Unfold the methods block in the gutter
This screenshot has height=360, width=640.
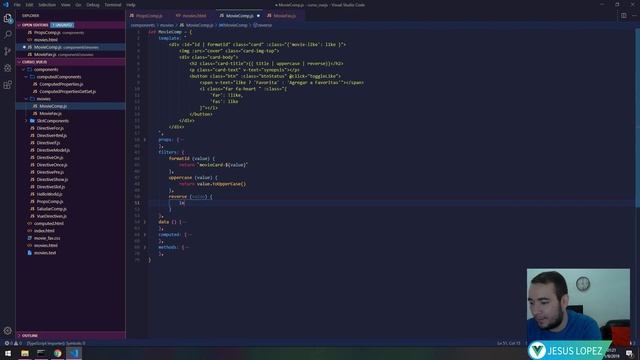[144, 247]
